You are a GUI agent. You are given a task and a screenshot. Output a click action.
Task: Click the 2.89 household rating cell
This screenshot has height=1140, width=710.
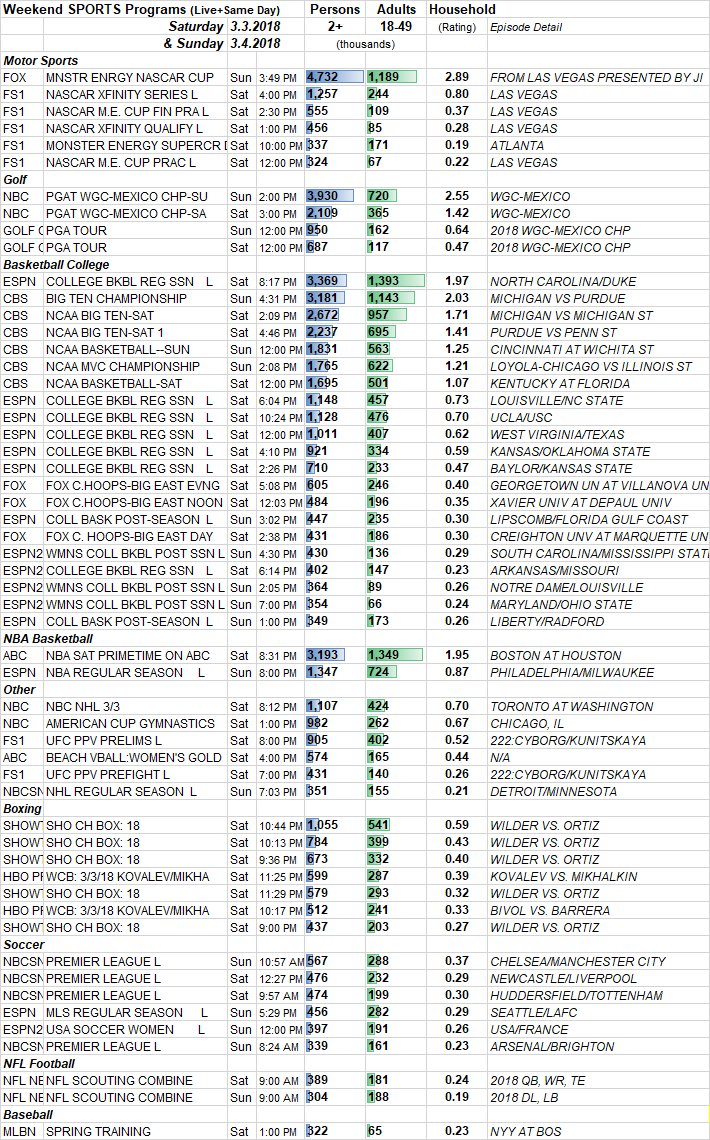click(x=457, y=77)
